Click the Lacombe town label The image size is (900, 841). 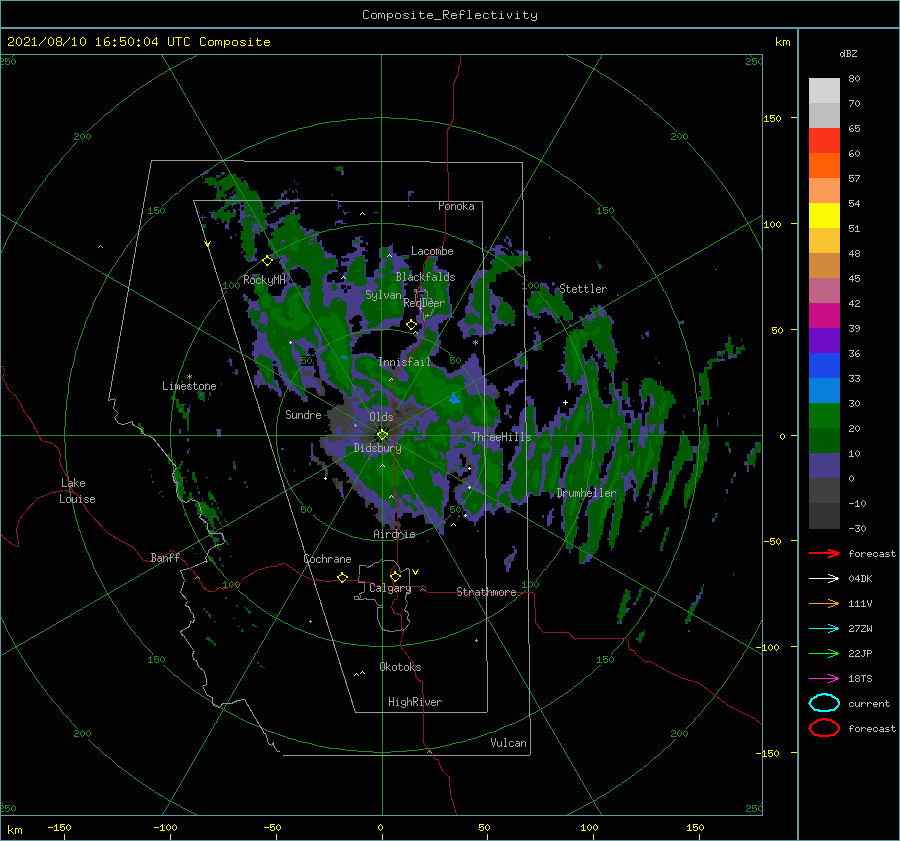point(432,251)
